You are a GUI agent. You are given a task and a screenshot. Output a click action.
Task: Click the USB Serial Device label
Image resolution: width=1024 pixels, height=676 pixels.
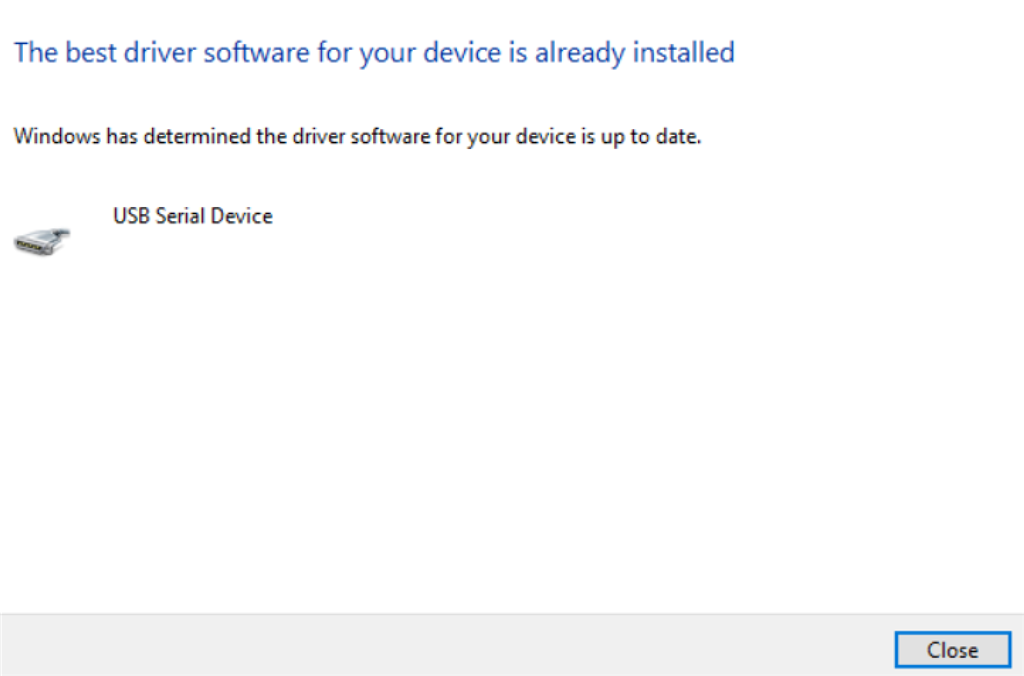[193, 216]
